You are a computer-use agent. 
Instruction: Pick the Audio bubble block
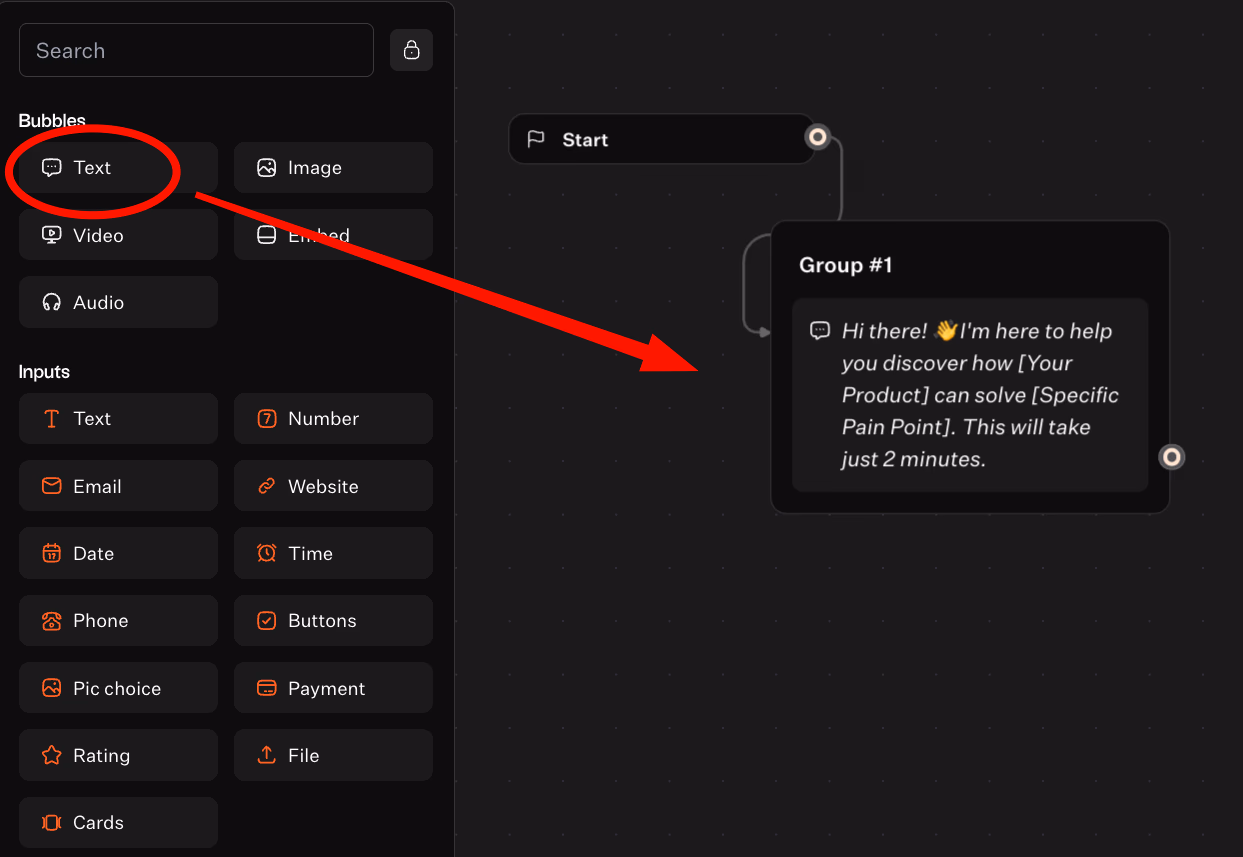118,301
